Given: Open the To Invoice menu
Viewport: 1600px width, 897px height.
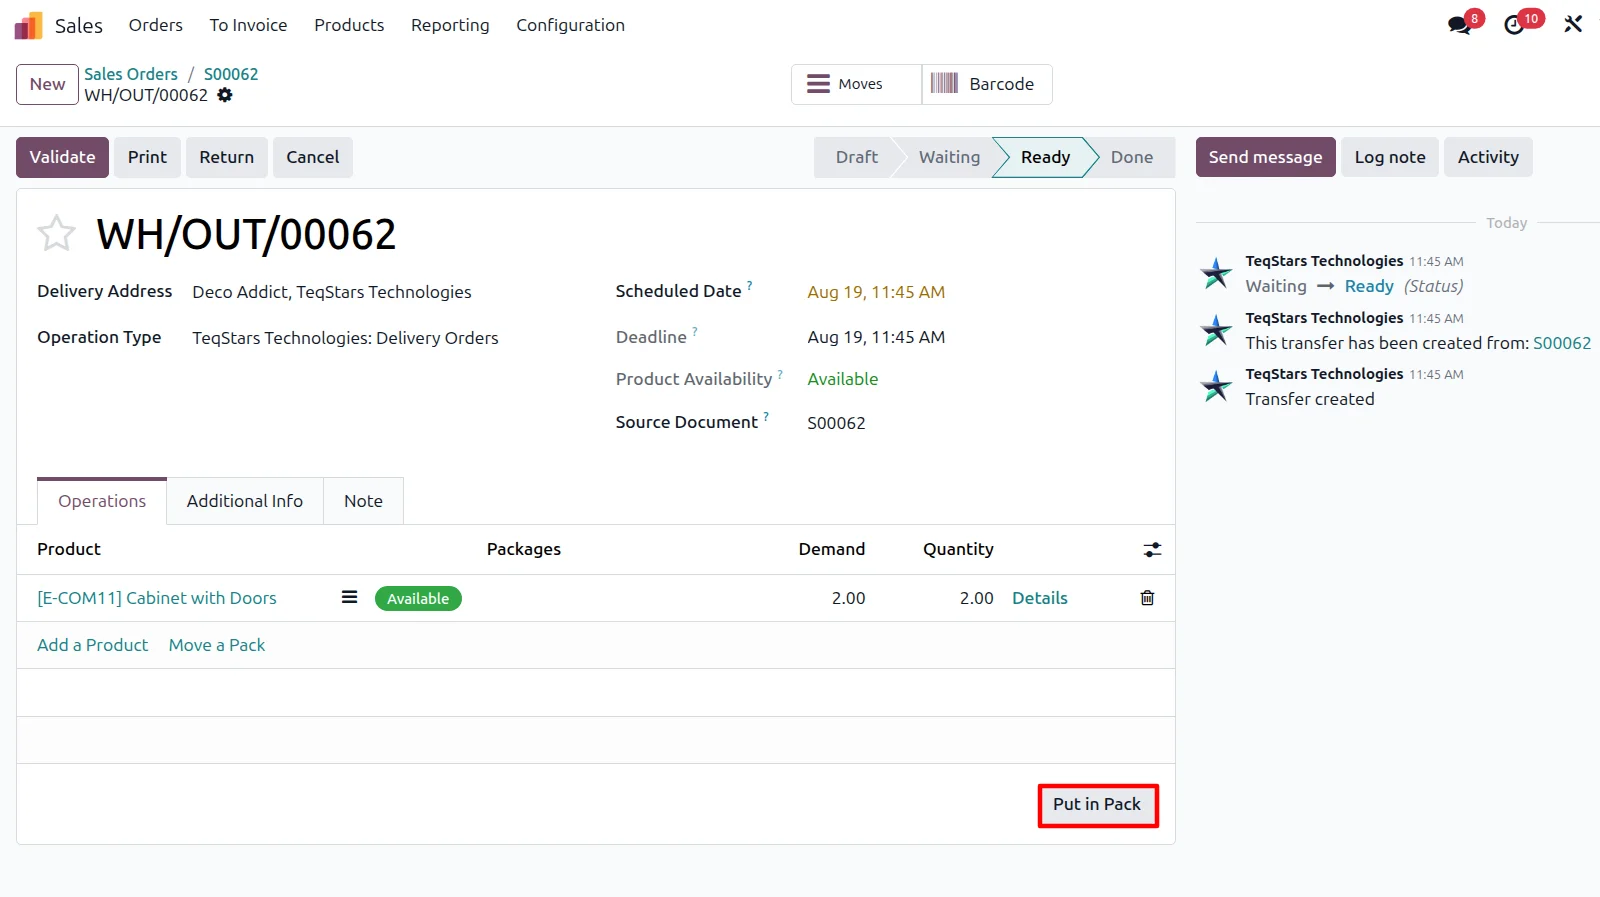Looking at the screenshot, I should [x=248, y=25].
